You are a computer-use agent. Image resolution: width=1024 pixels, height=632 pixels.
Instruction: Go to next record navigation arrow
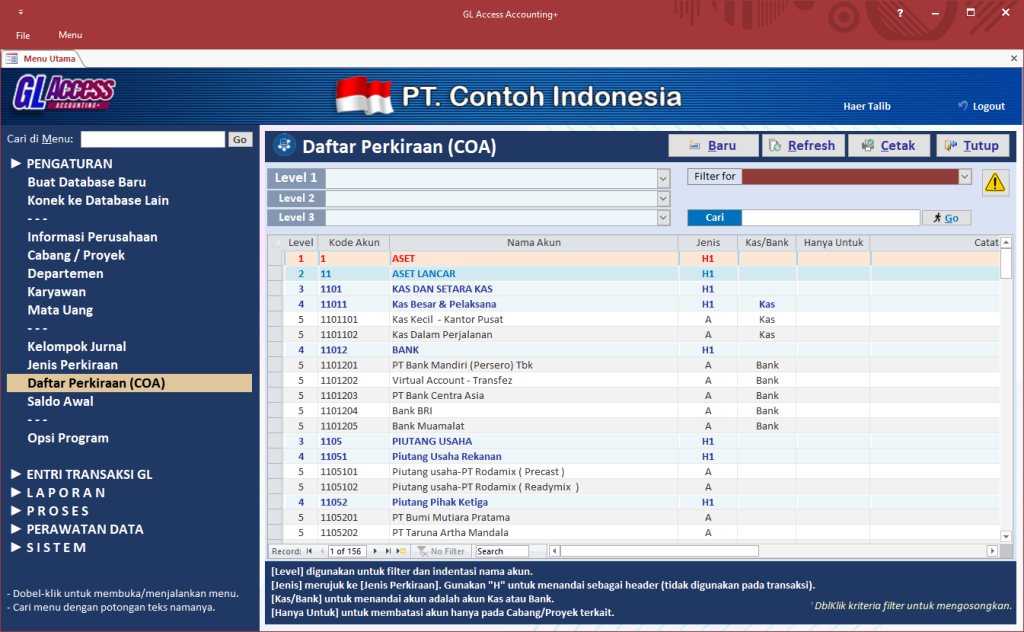point(375,551)
